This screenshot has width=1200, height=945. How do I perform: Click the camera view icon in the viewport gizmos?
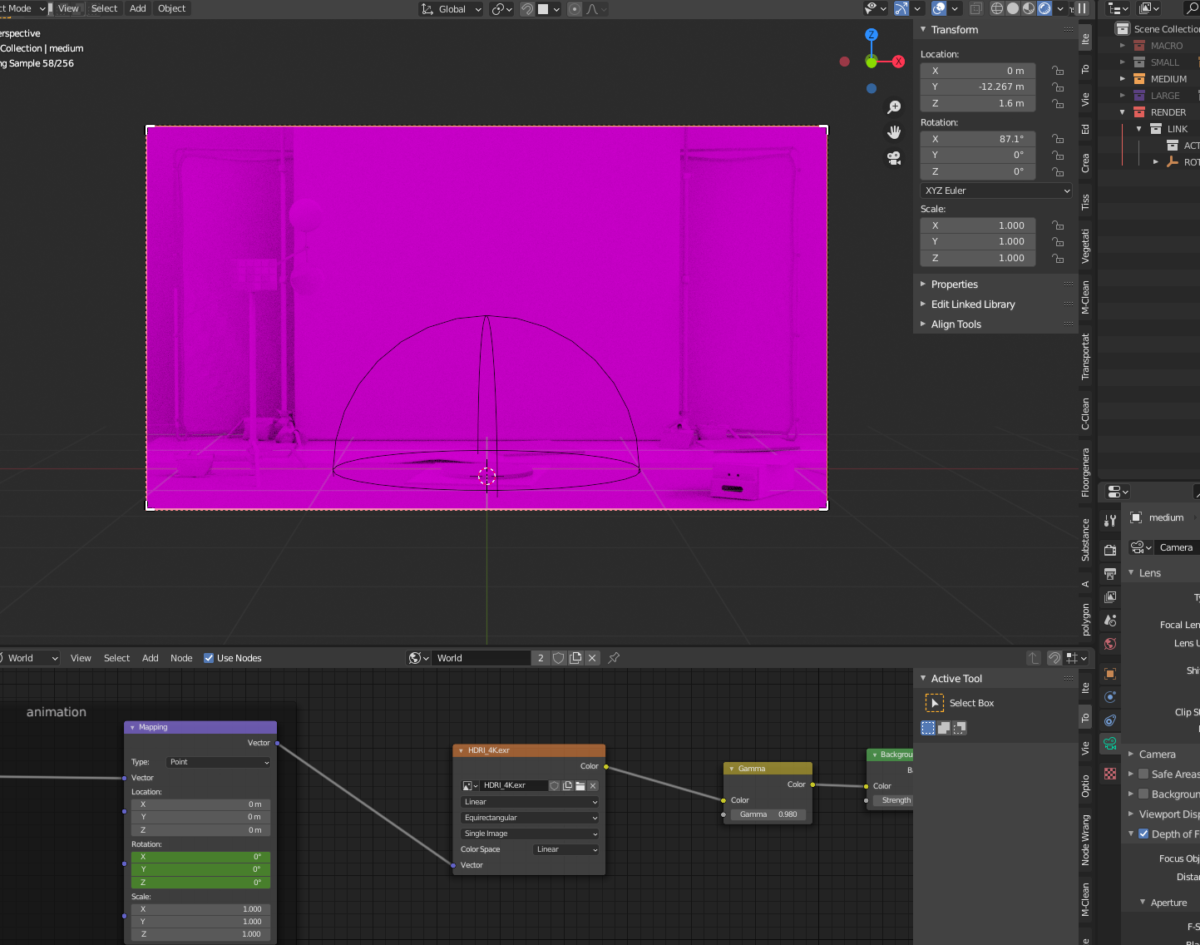(x=893, y=157)
